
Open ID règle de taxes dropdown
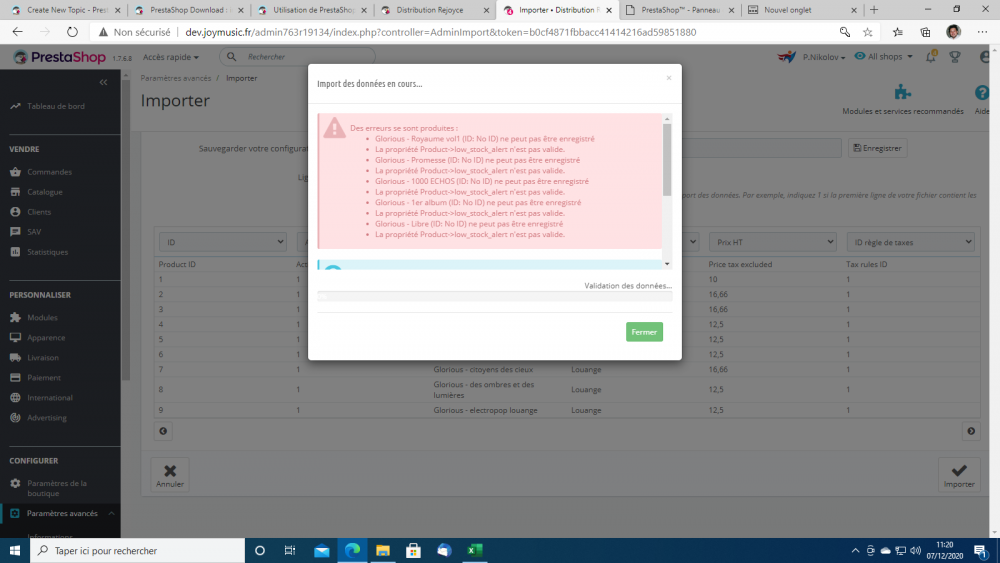click(910, 242)
